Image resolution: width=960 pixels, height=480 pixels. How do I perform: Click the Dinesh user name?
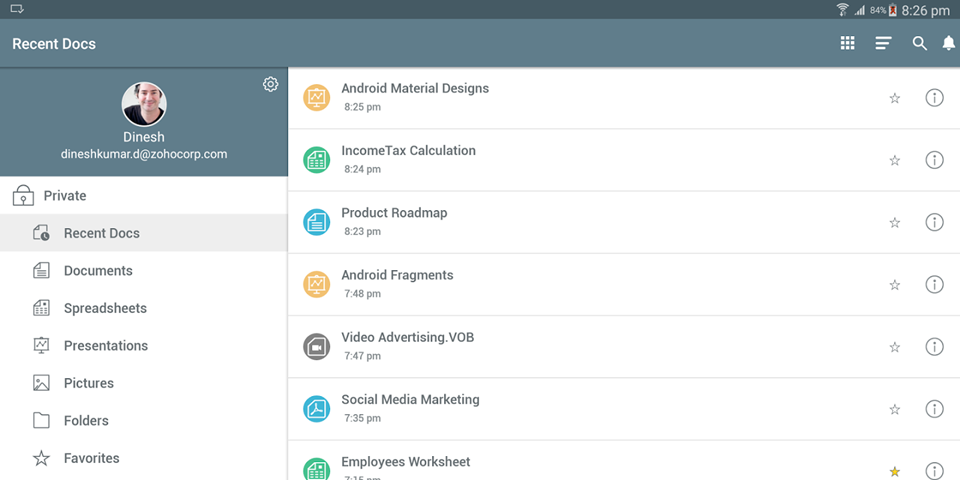(x=144, y=137)
